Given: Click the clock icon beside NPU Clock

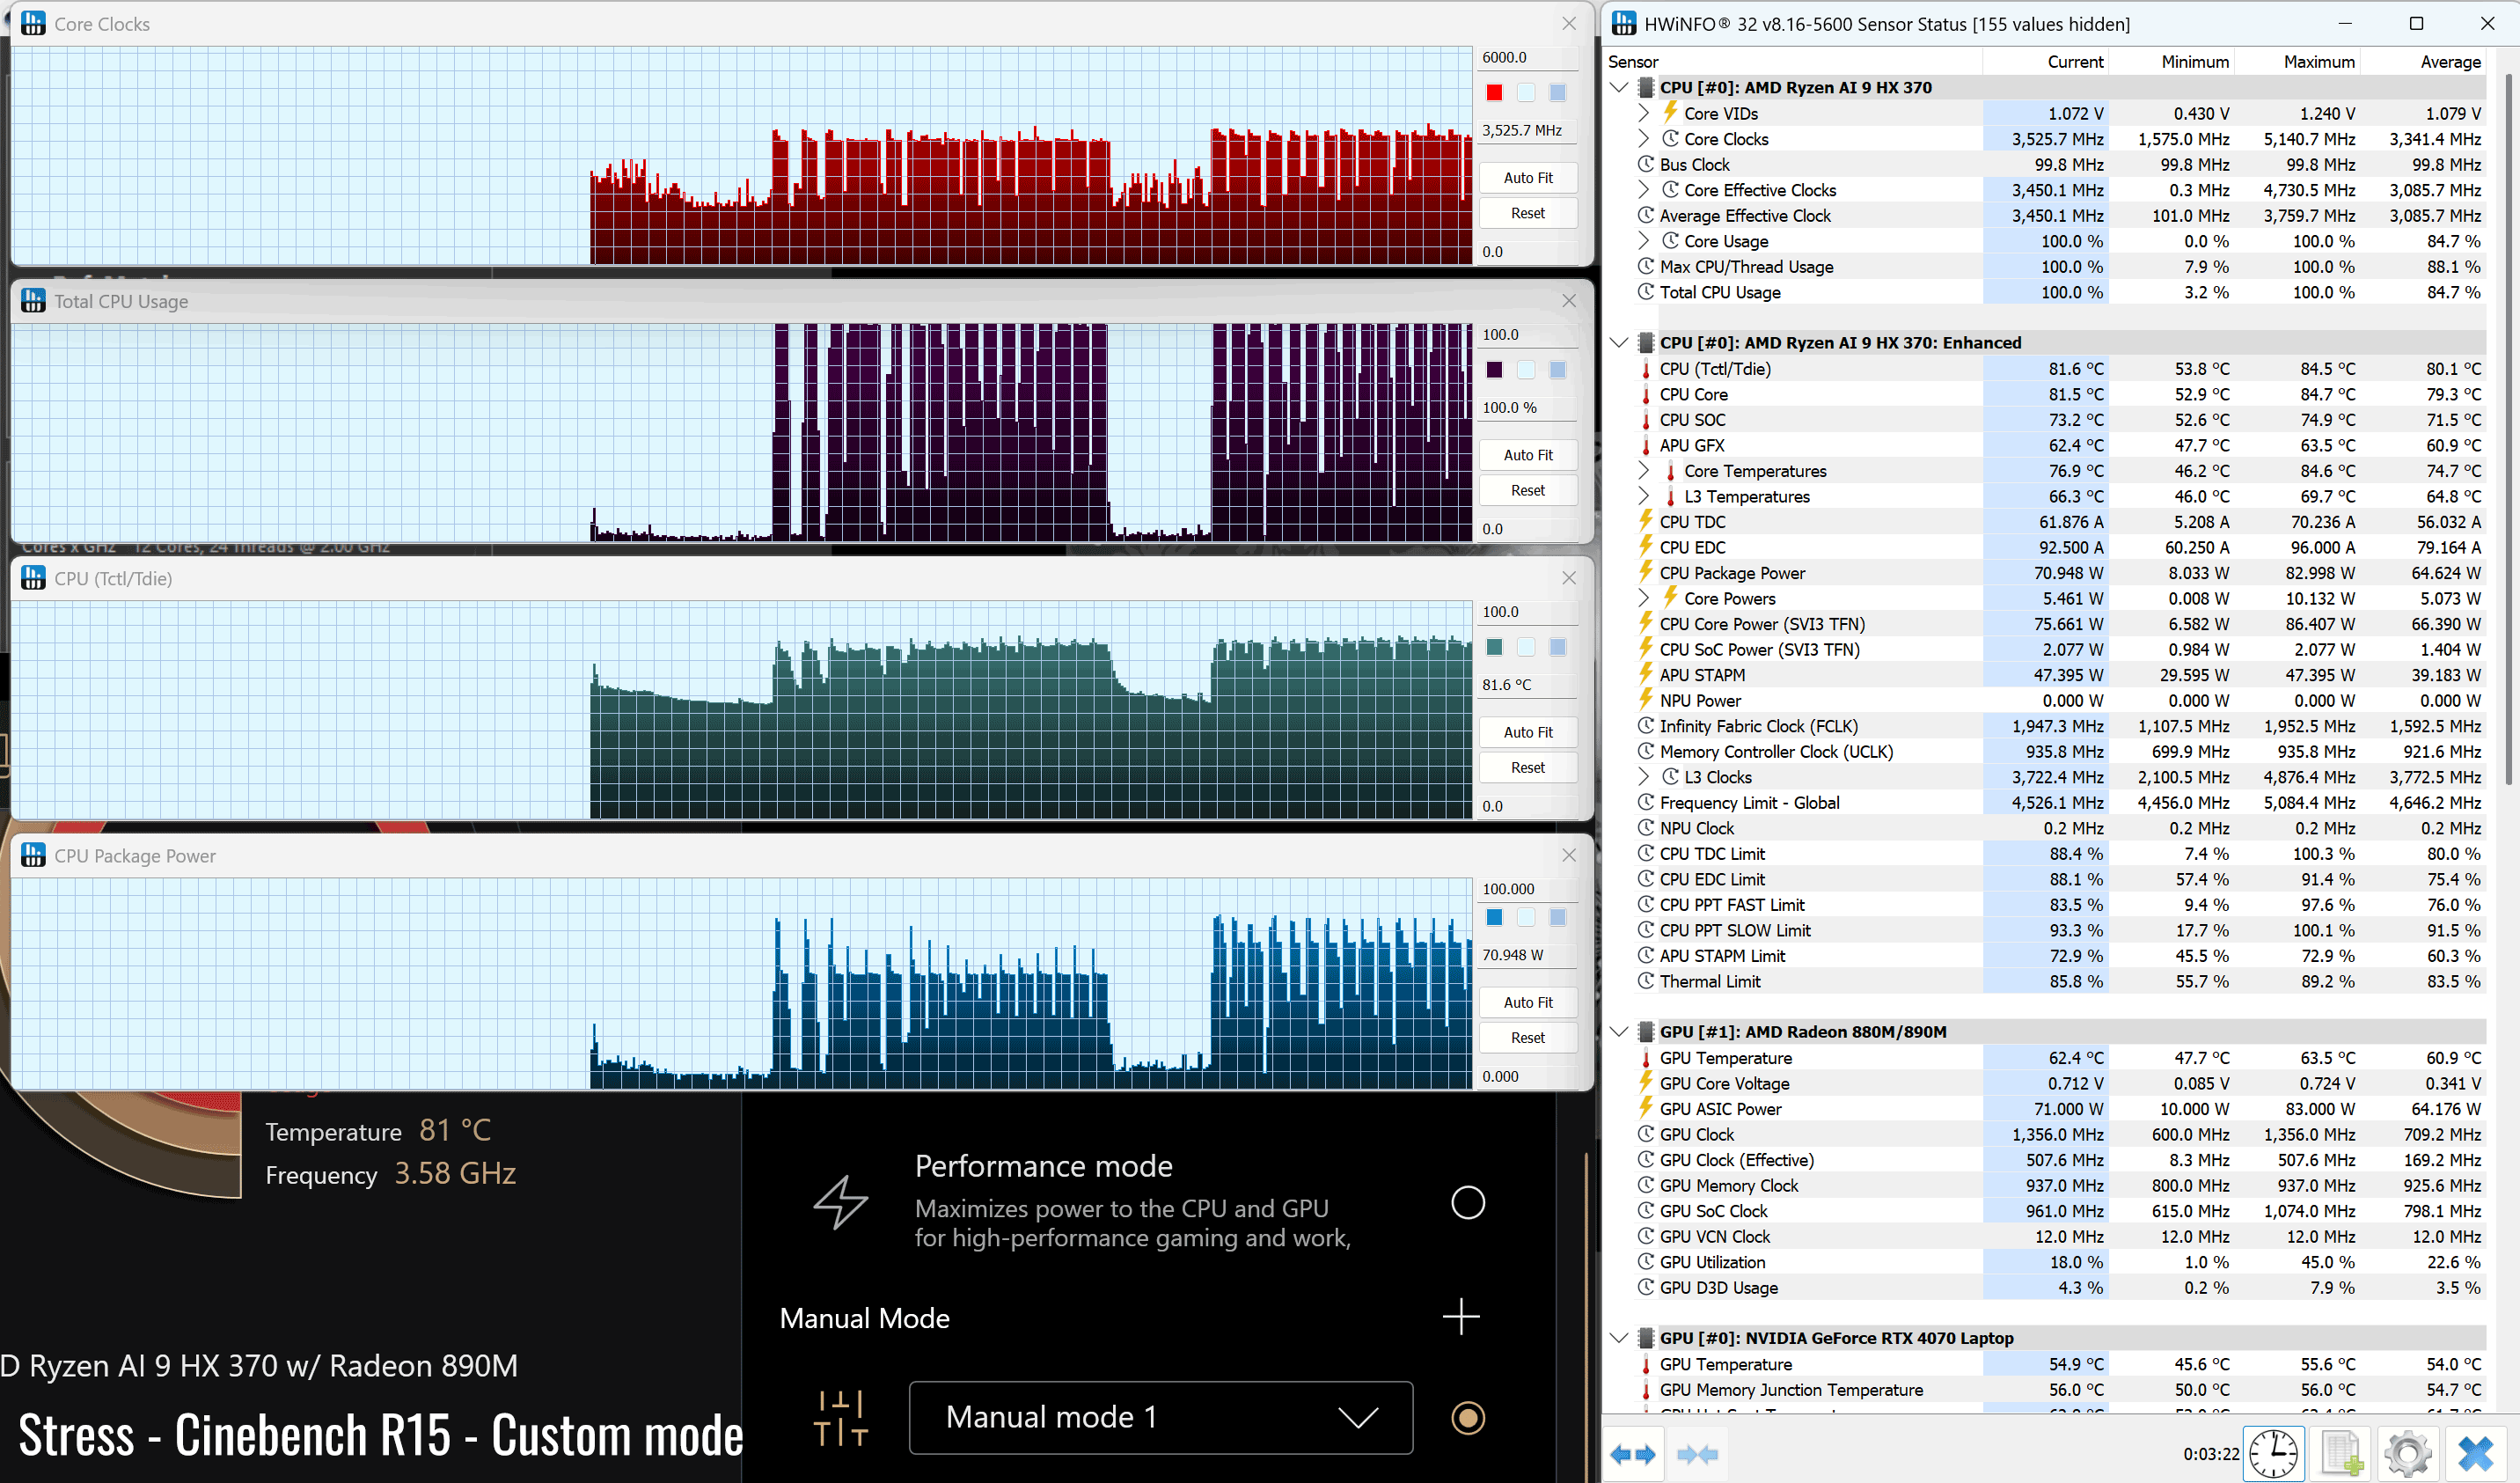Looking at the screenshot, I should tap(1646, 828).
